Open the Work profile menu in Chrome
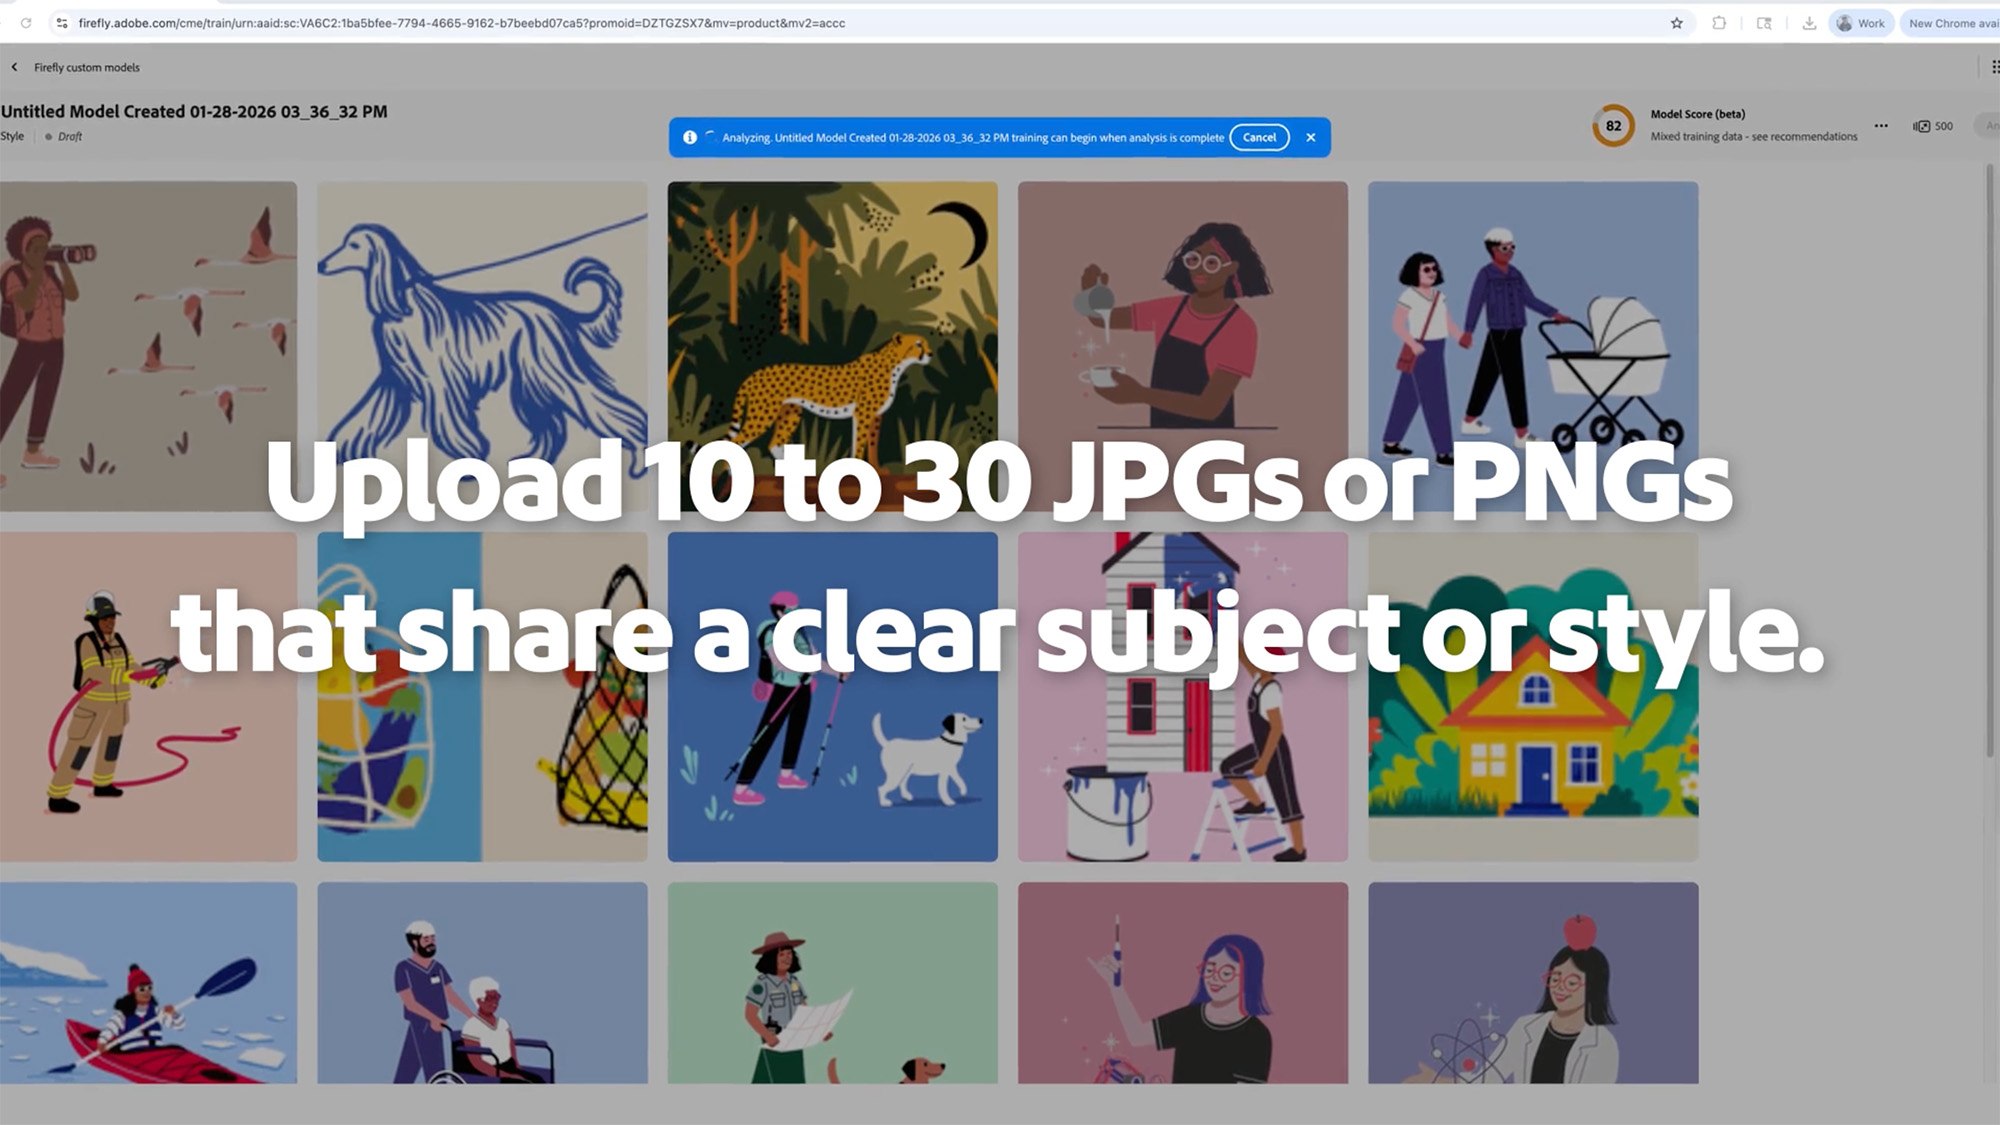The image size is (2000, 1125). point(1861,23)
